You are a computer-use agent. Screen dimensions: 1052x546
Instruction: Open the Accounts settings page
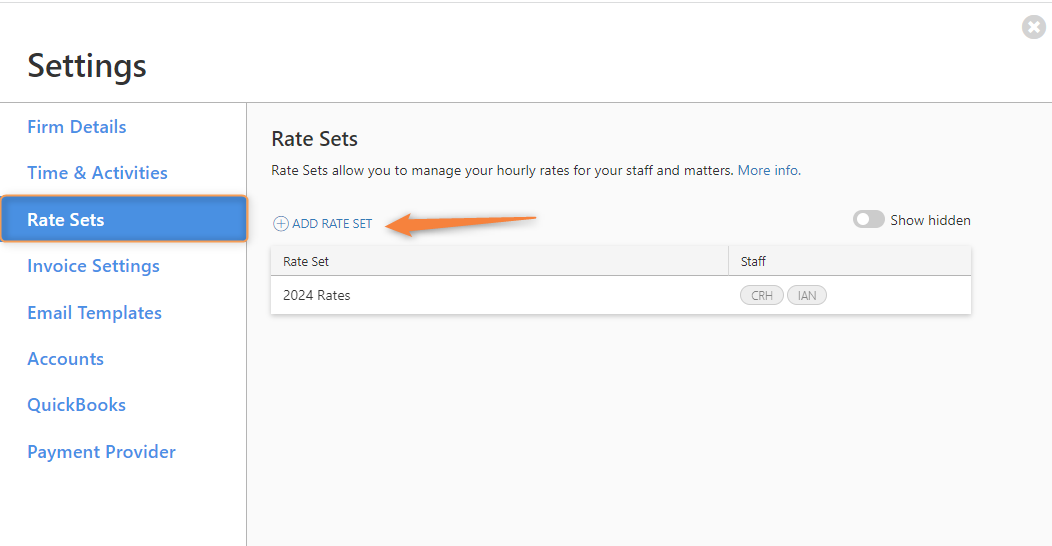pyautogui.click(x=65, y=359)
